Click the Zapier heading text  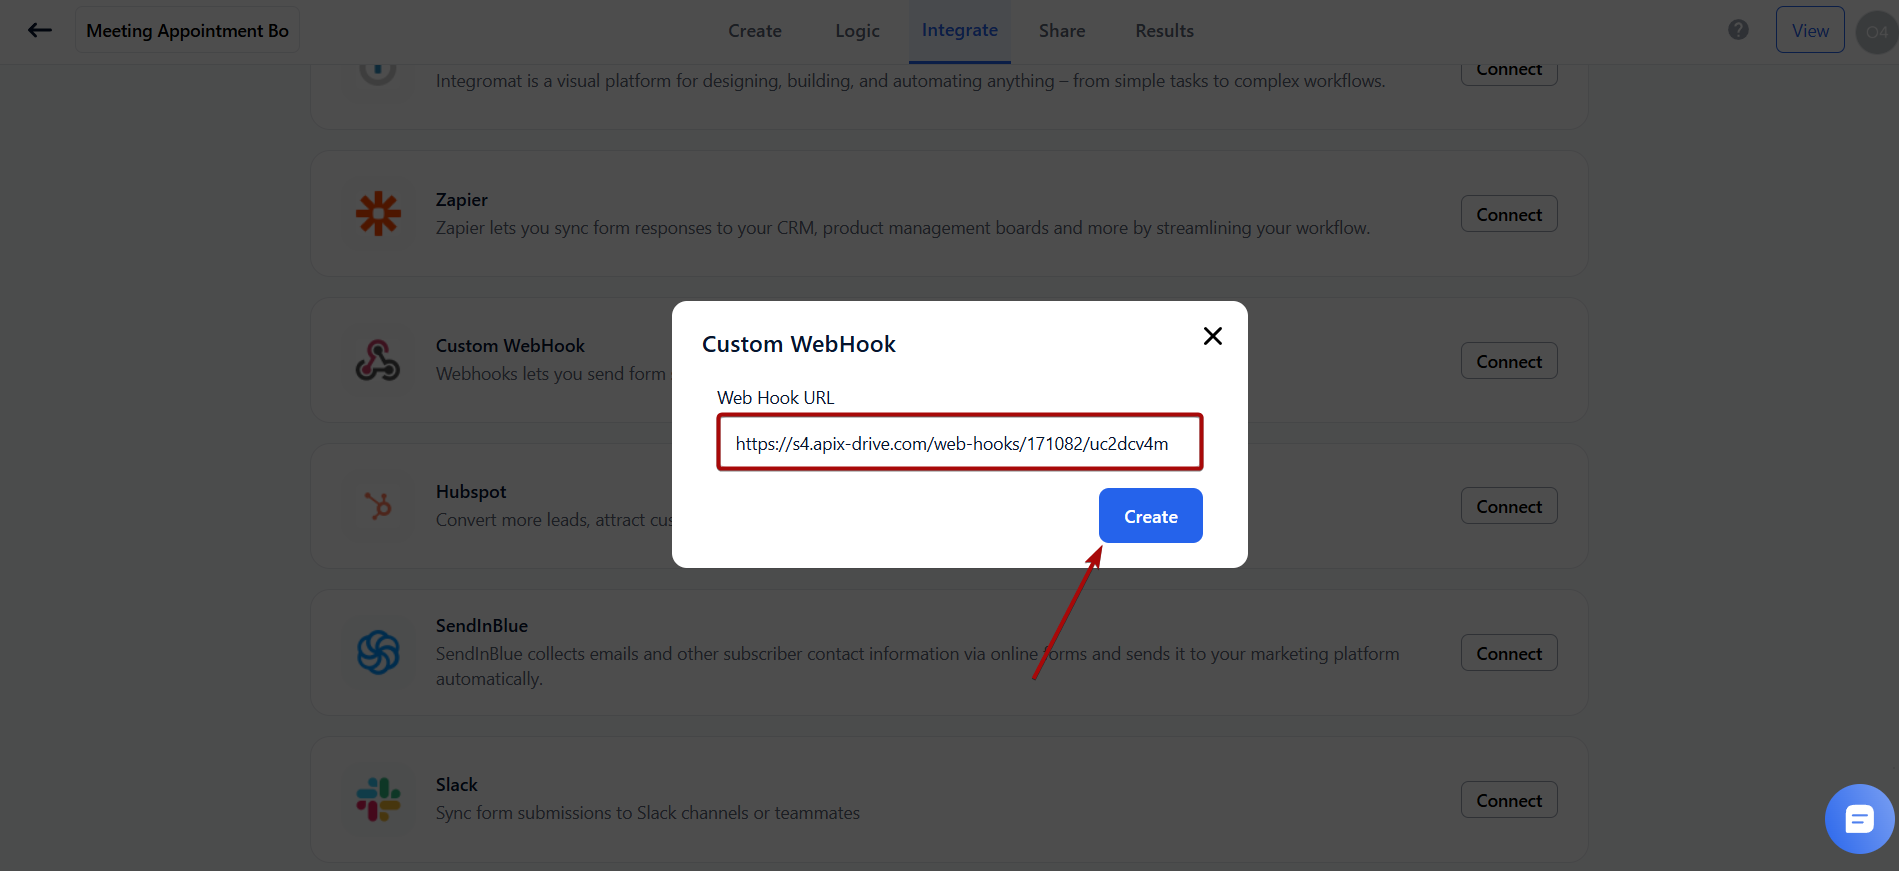(x=462, y=200)
